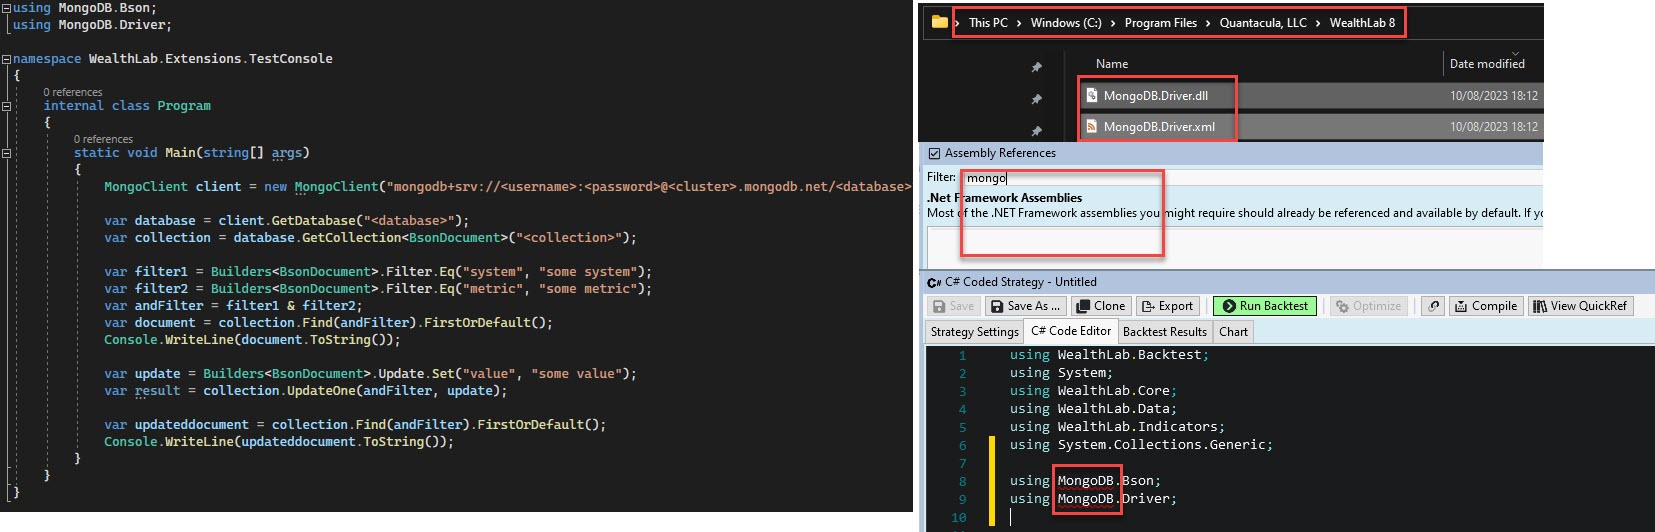Click the folder icon in Explorer address bar

click(939, 22)
